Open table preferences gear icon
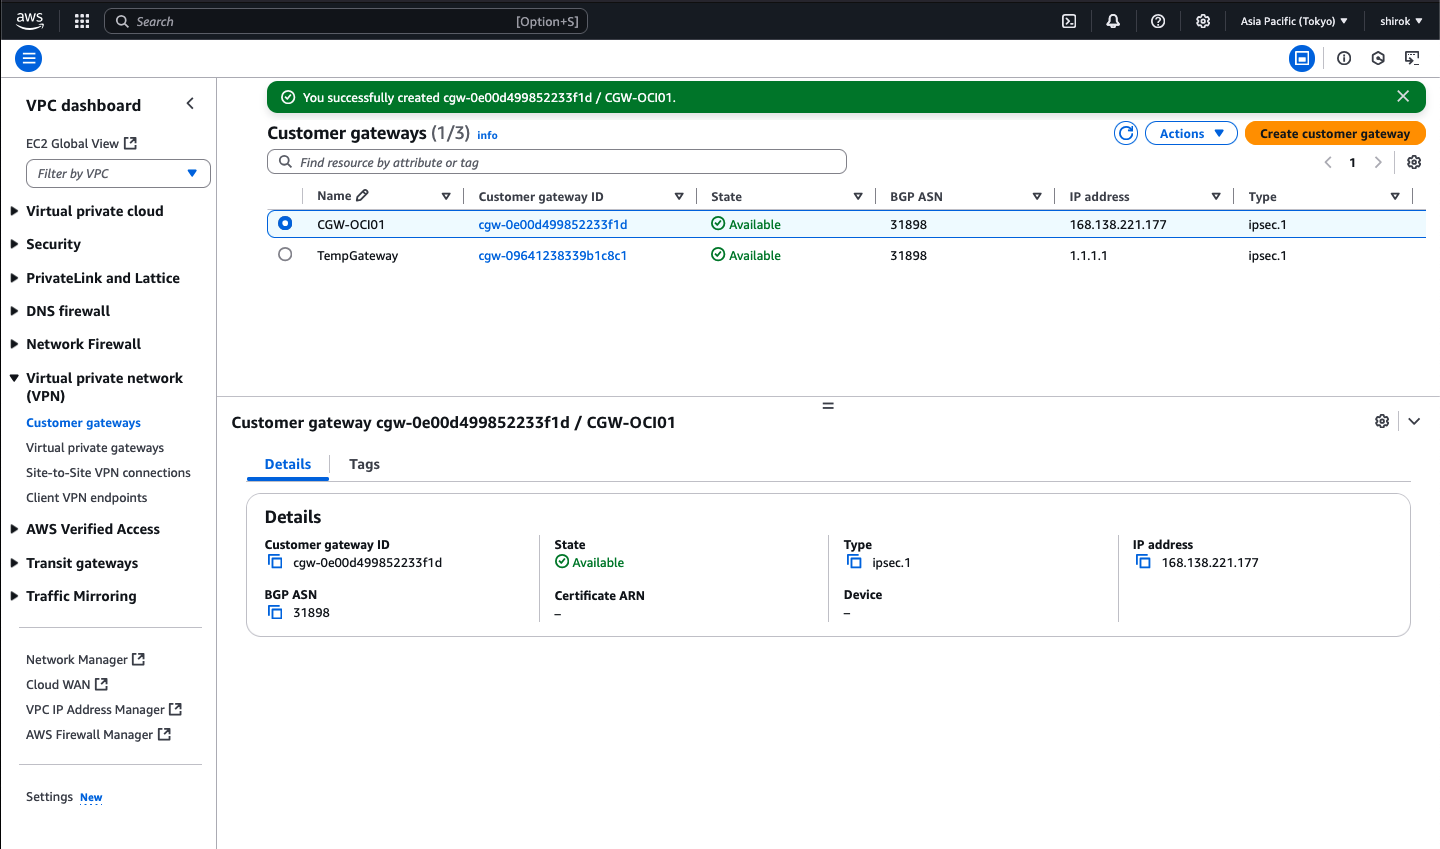The image size is (1440, 849). point(1414,162)
